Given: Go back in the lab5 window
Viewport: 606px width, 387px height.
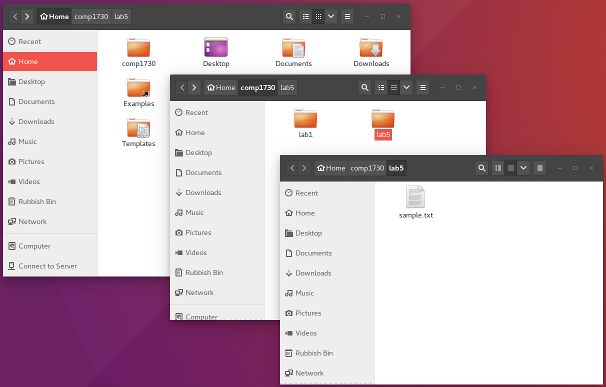Looking at the screenshot, I should tap(292, 168).
